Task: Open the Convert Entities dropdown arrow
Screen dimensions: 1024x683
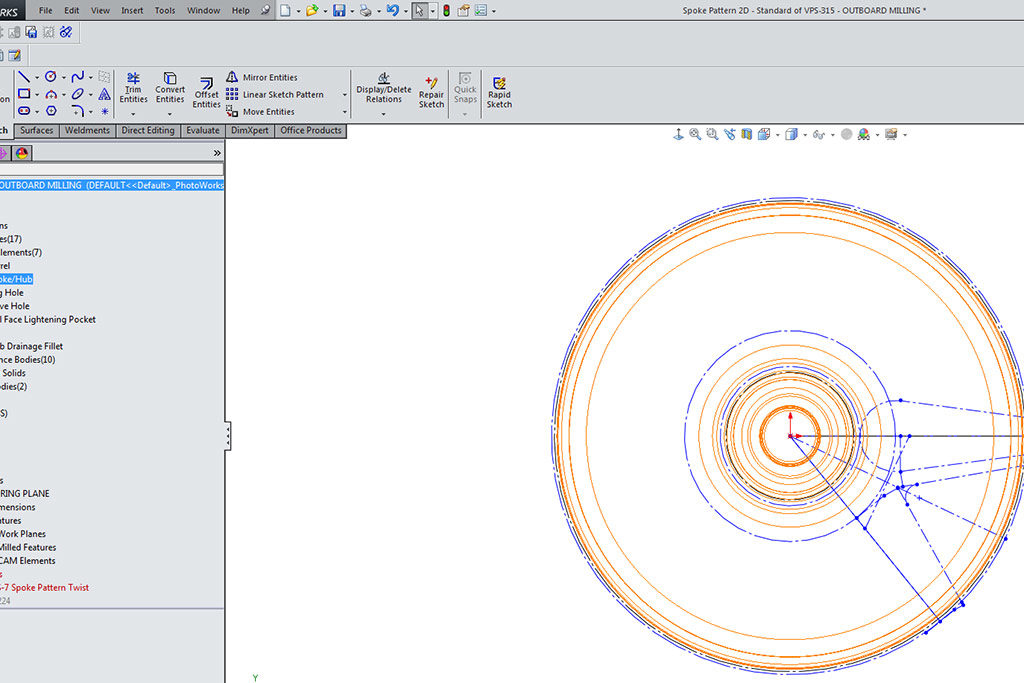Action: pos(170,114)
